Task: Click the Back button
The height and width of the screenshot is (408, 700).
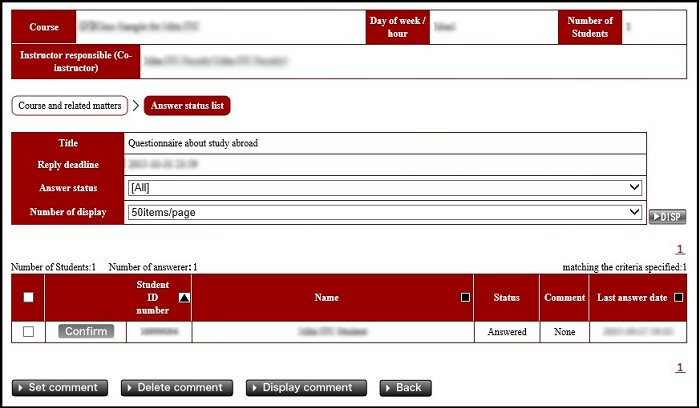Action: pyautogui.click(x=405, y=387)
